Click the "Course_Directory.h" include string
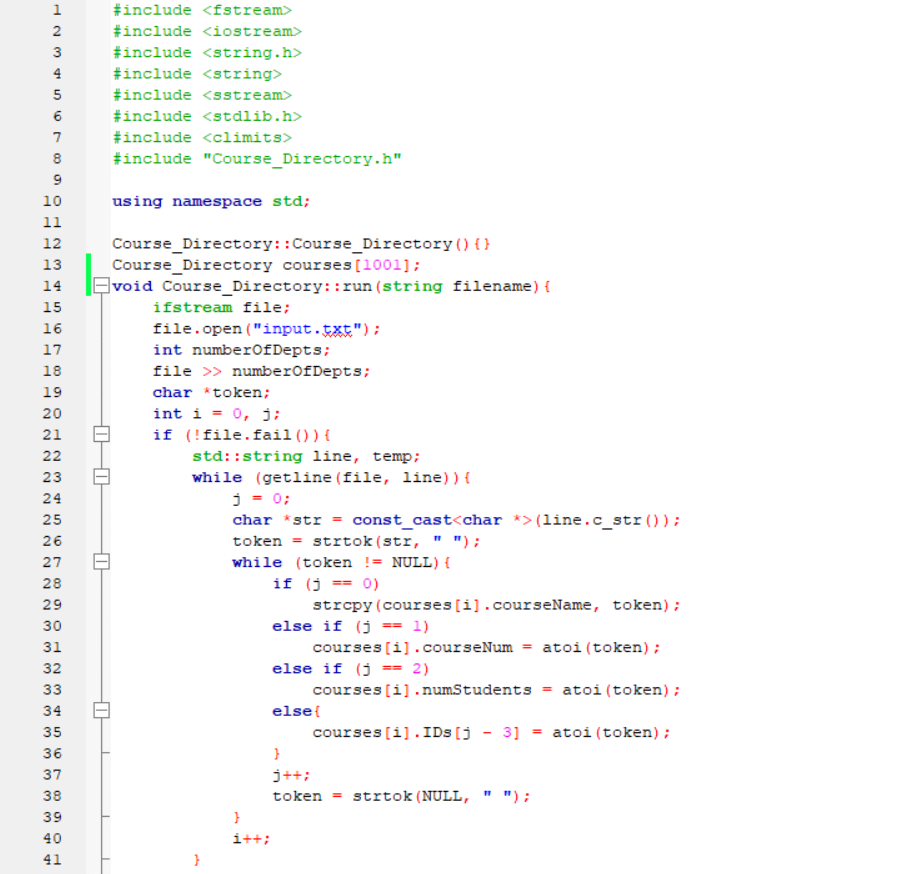 pyautogui.click(x=302, y=159)
